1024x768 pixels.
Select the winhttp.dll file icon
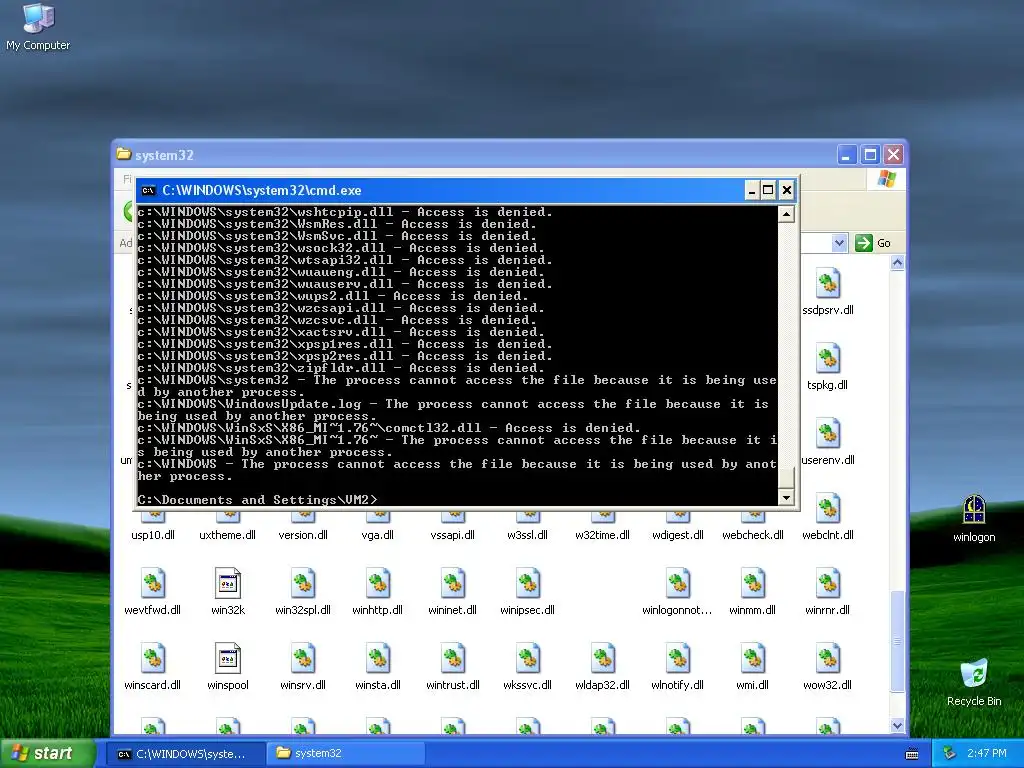point(377,583)
